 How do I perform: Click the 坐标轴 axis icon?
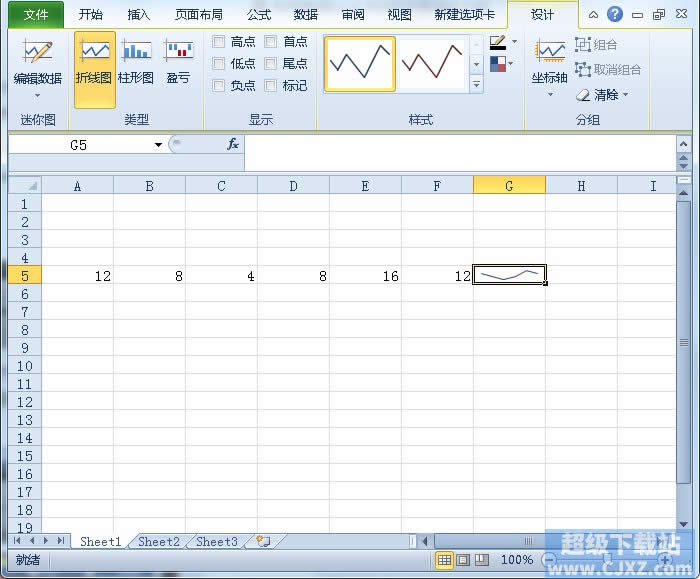coord(550,53)
